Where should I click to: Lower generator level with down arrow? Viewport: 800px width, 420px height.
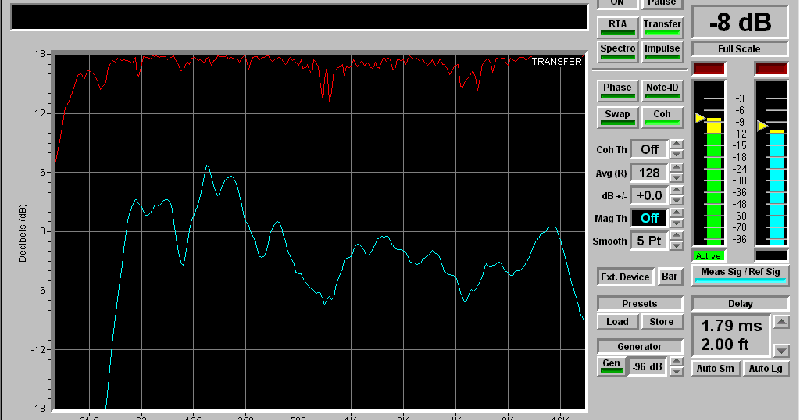coord(677,372)
